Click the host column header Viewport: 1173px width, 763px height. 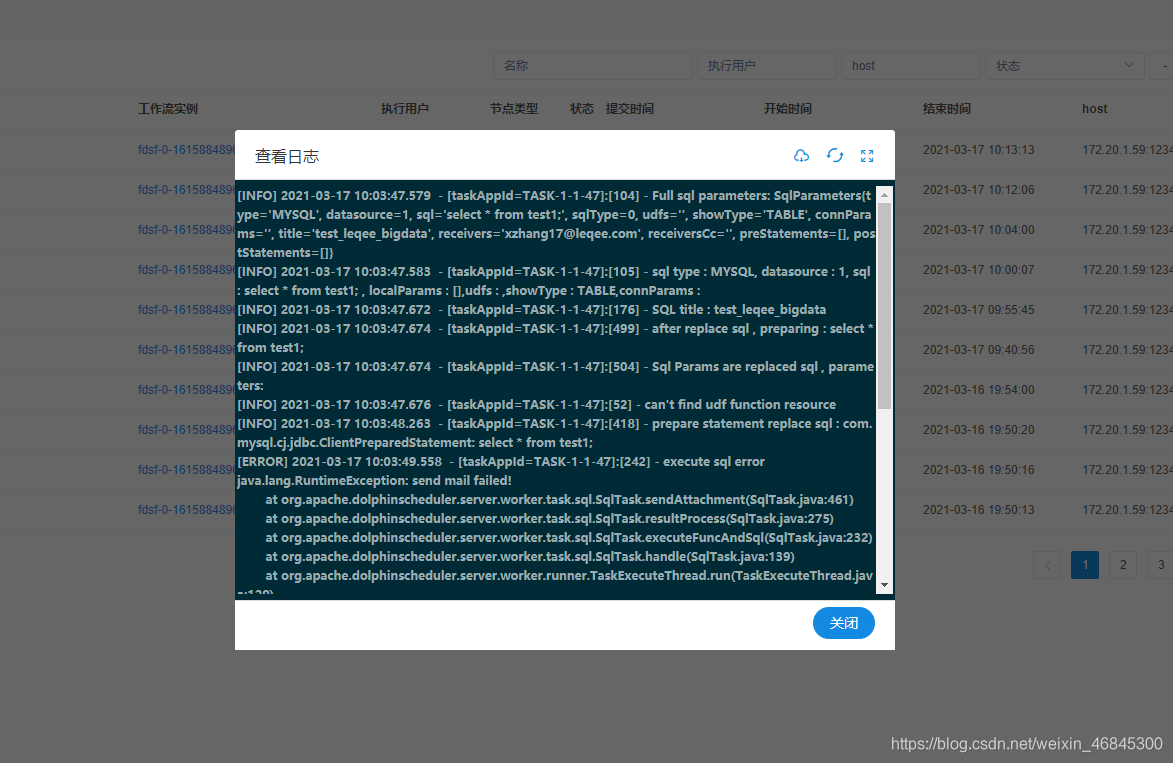pyautogui.click(x=1094, y=109)
